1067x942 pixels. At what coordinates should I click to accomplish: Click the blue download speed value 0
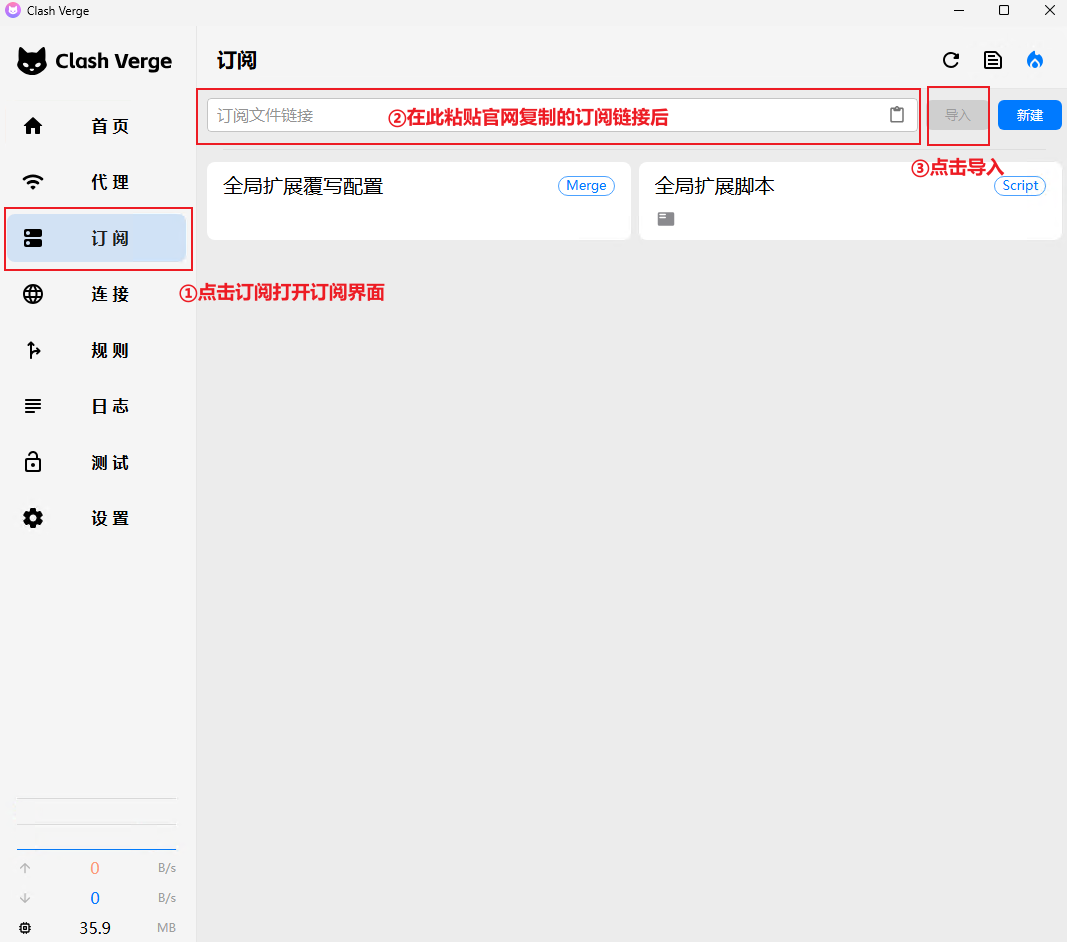click(95, 898)
